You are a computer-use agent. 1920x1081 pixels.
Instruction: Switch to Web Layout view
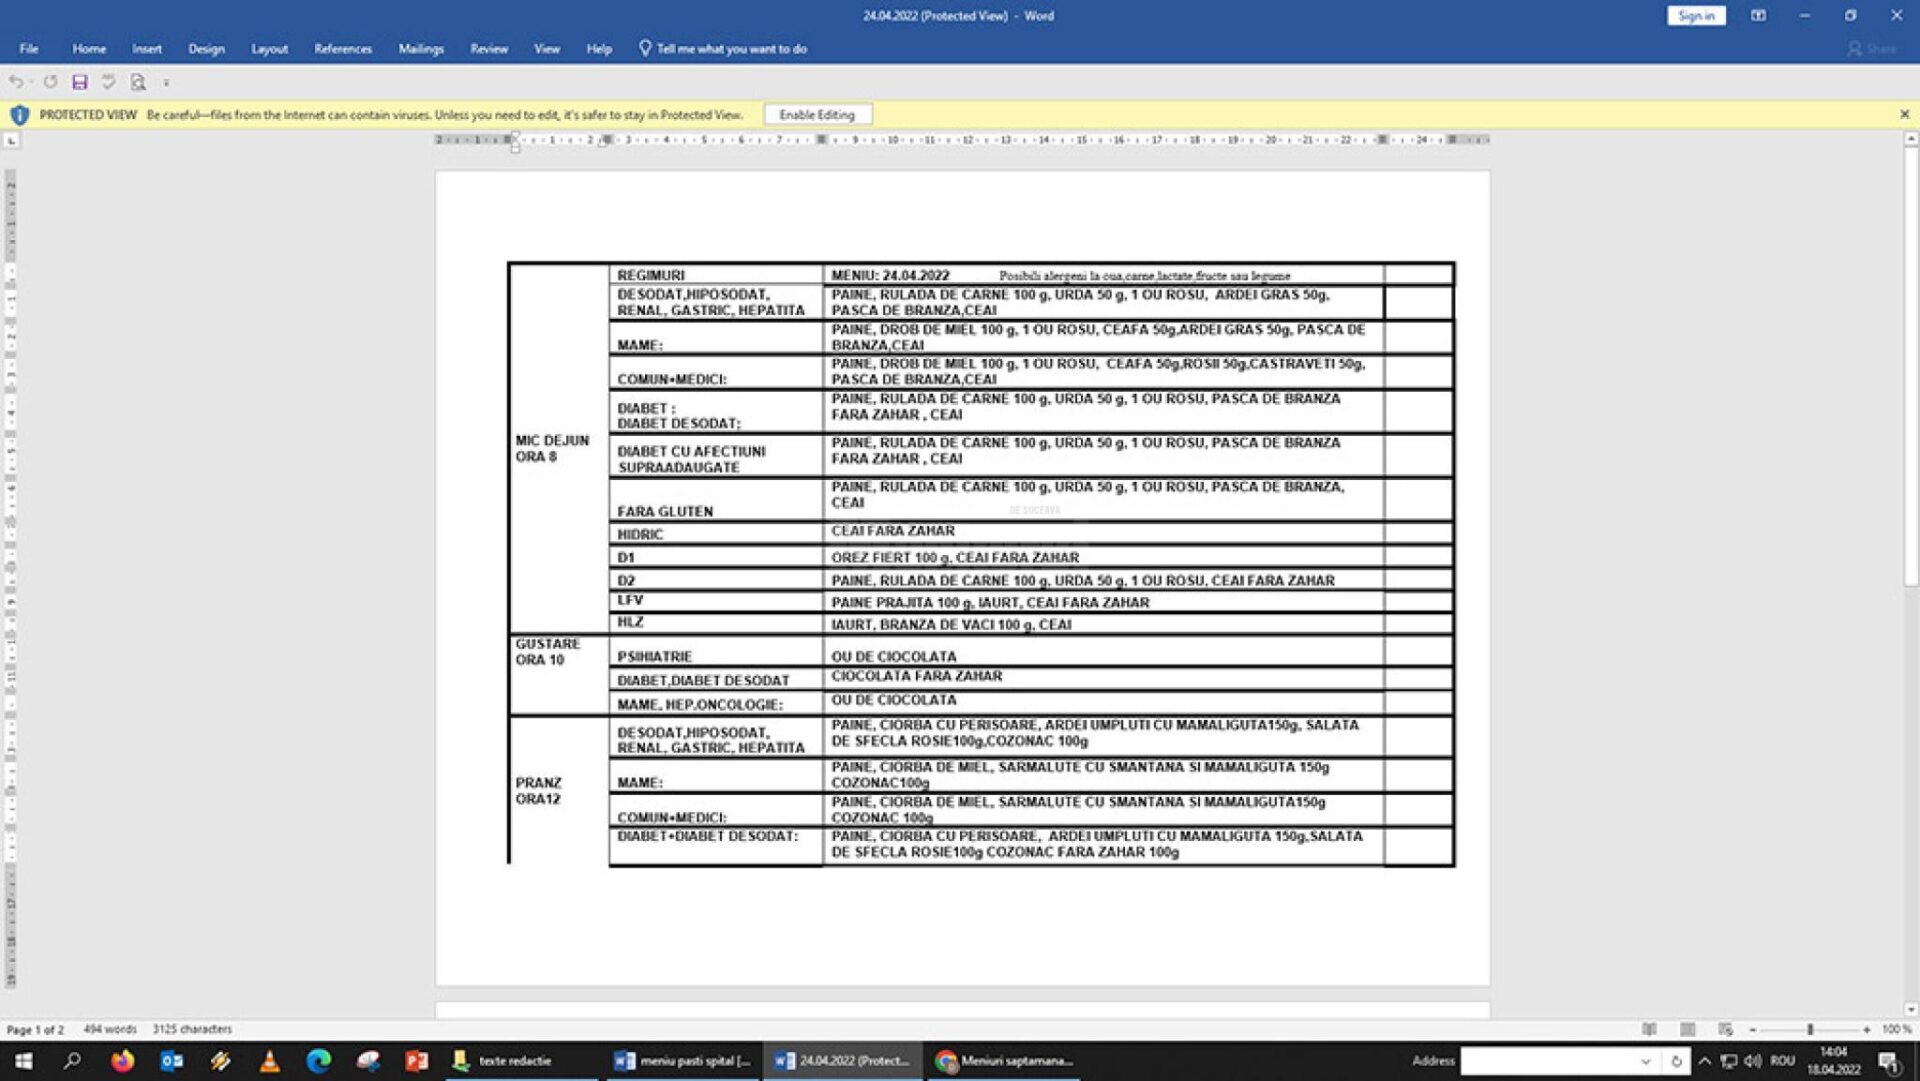click(1726, 1029)
